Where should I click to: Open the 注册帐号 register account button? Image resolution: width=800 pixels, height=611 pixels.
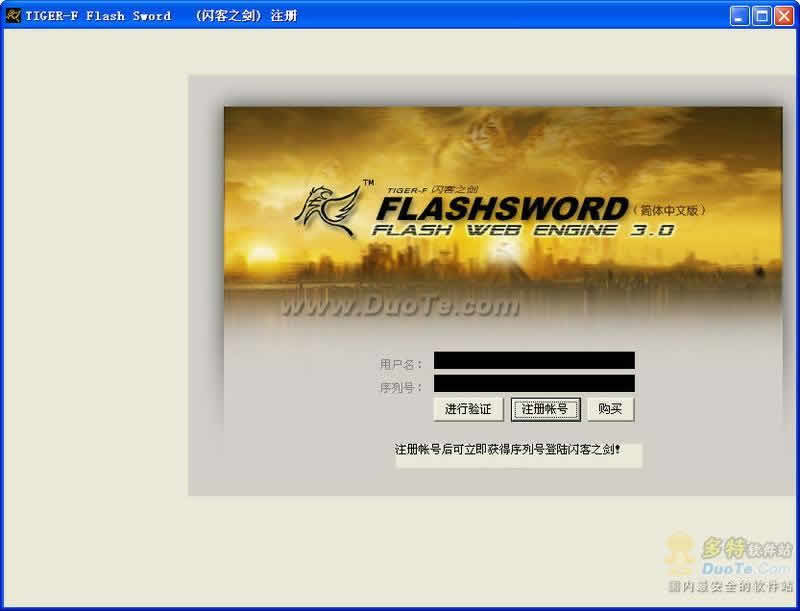[545, 409]
